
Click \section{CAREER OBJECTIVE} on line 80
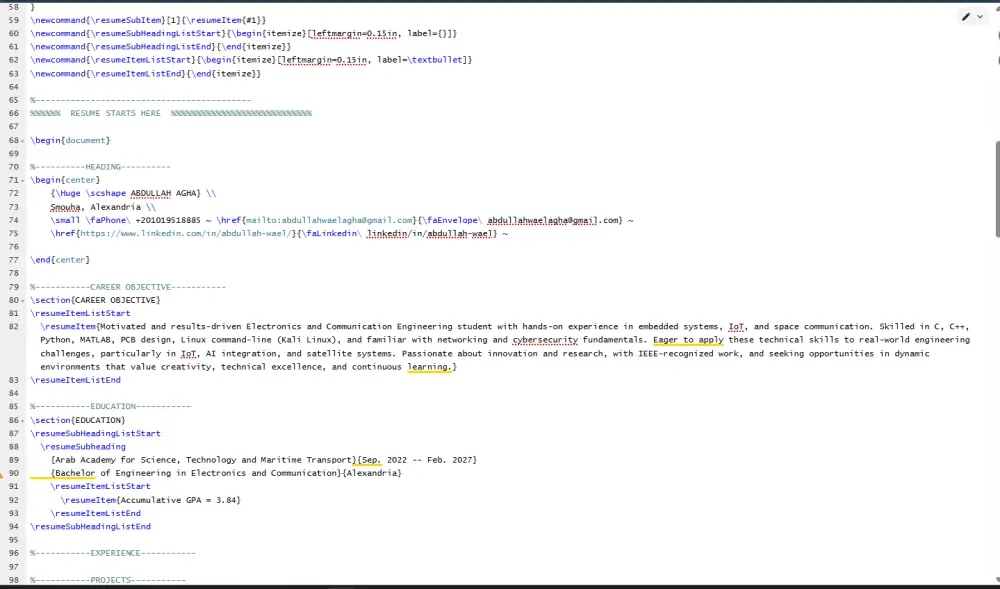(95, 300)
